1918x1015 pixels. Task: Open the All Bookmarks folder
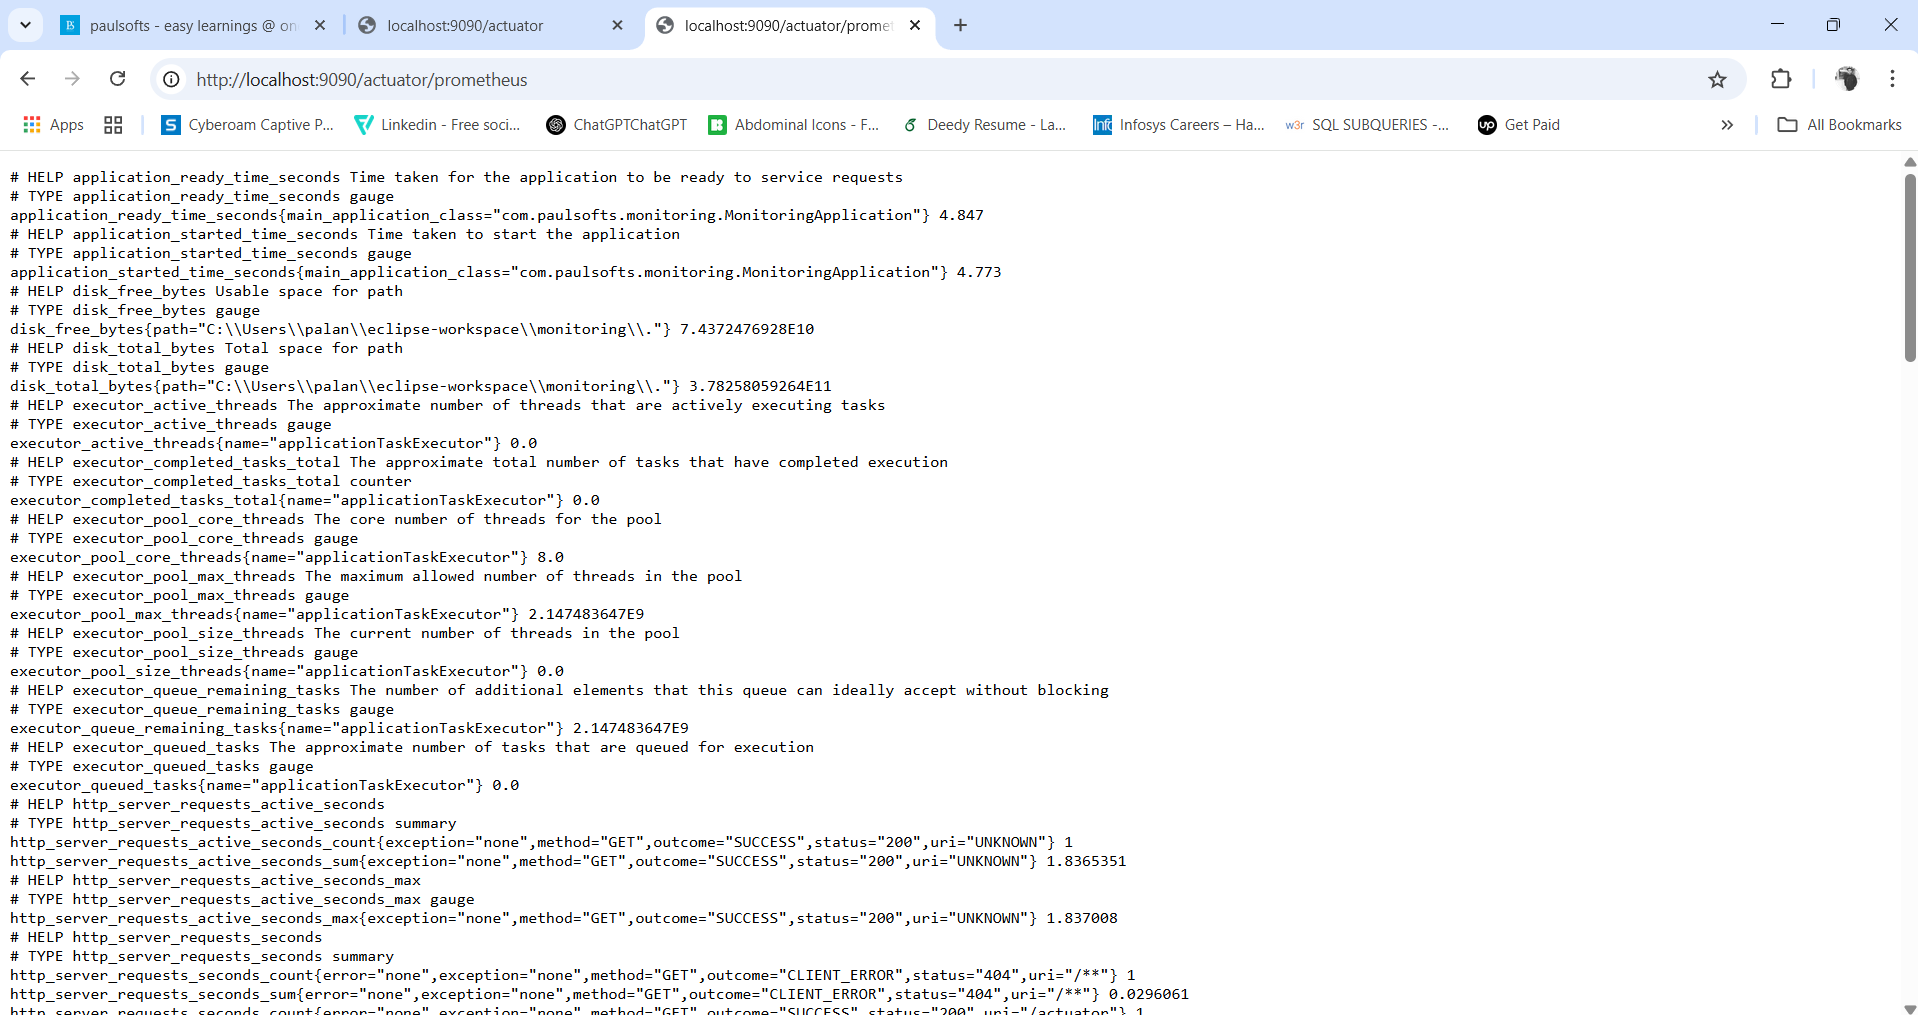tap(1840, 125)
